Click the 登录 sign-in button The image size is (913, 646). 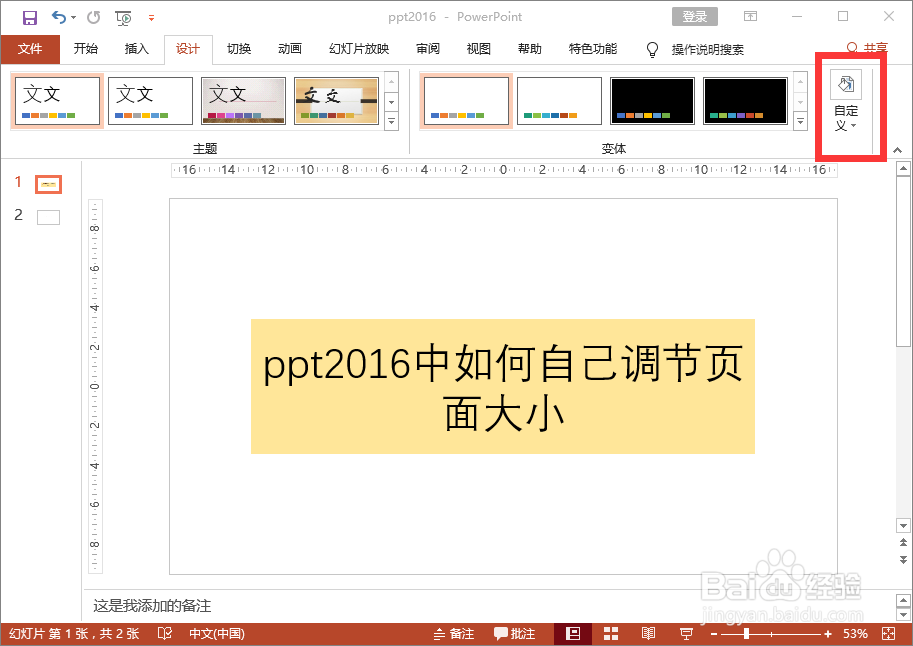(x=695, y=16)
